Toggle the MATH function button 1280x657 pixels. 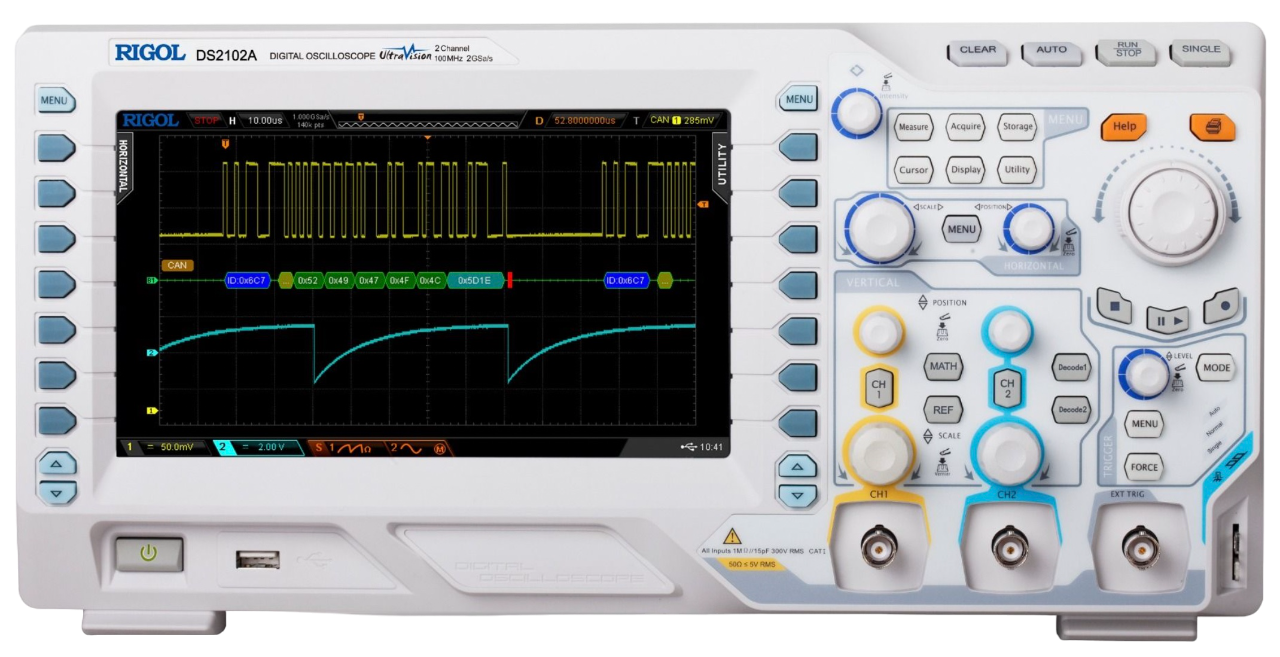click(x=943, y=366)
